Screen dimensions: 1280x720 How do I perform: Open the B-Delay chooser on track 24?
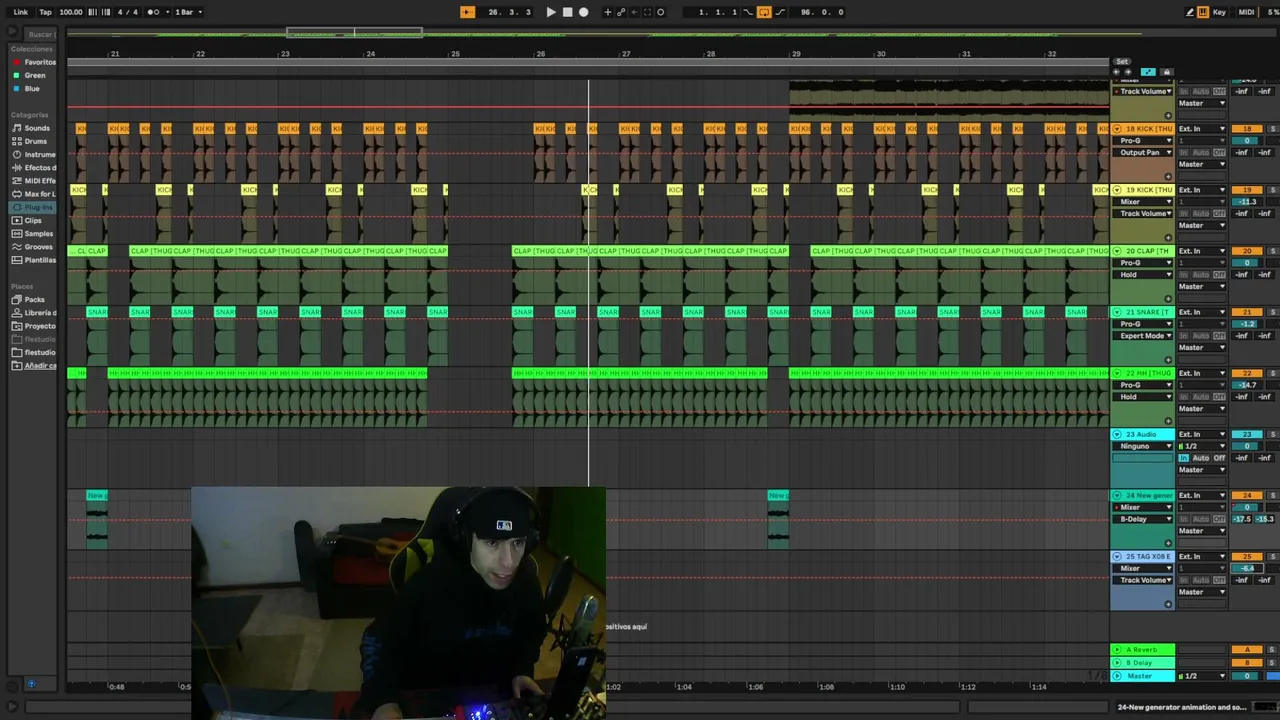1144,519
